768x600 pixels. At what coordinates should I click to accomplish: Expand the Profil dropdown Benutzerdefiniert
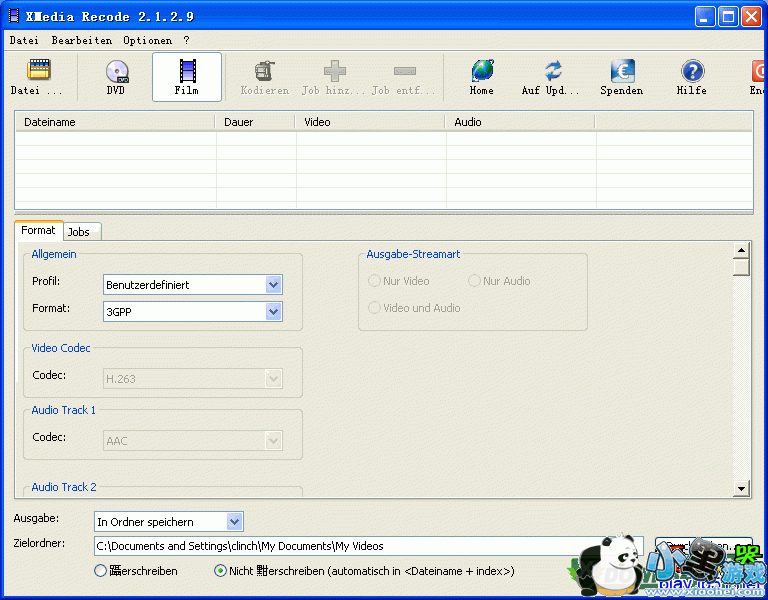[x=274, y=285]
